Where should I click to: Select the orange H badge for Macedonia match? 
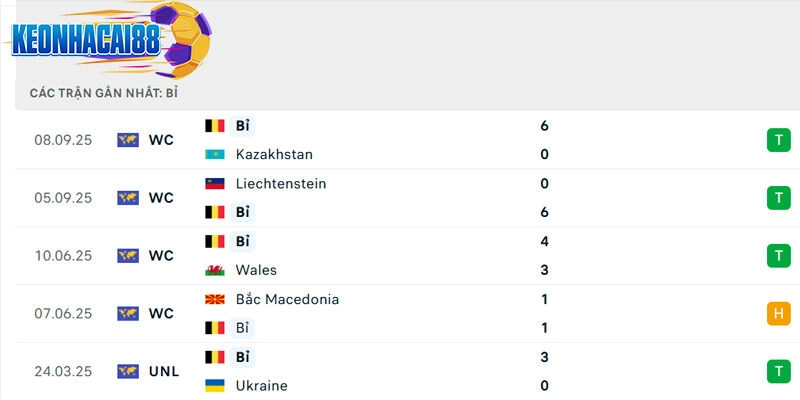[778, 314]
